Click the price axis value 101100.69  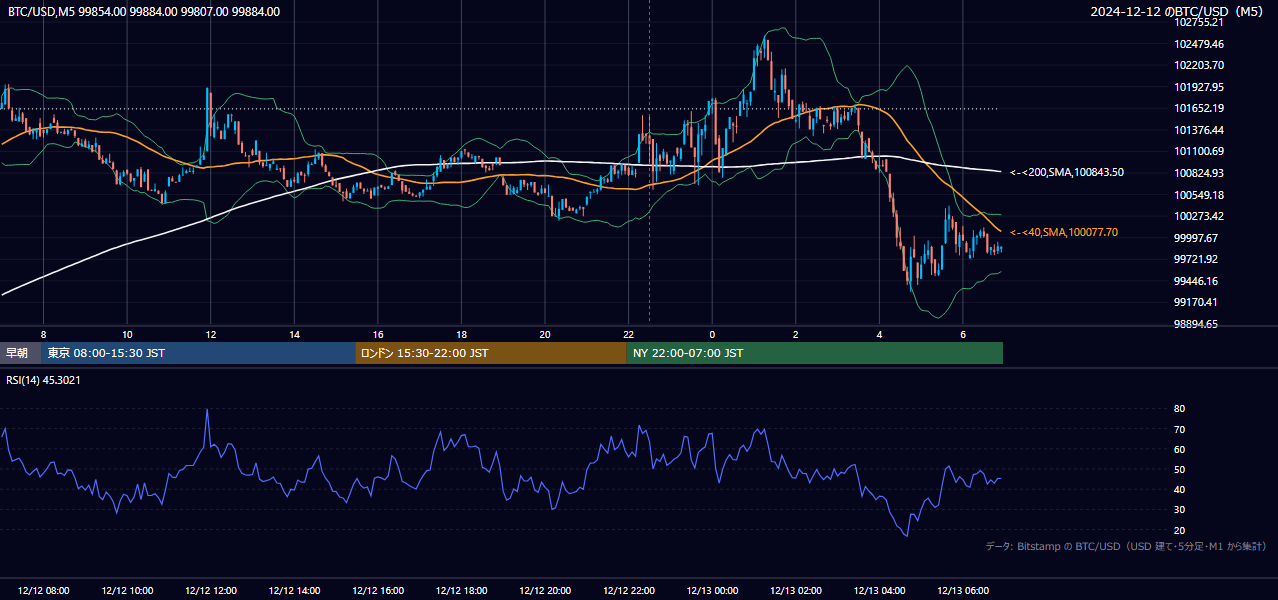point(1199,151)
